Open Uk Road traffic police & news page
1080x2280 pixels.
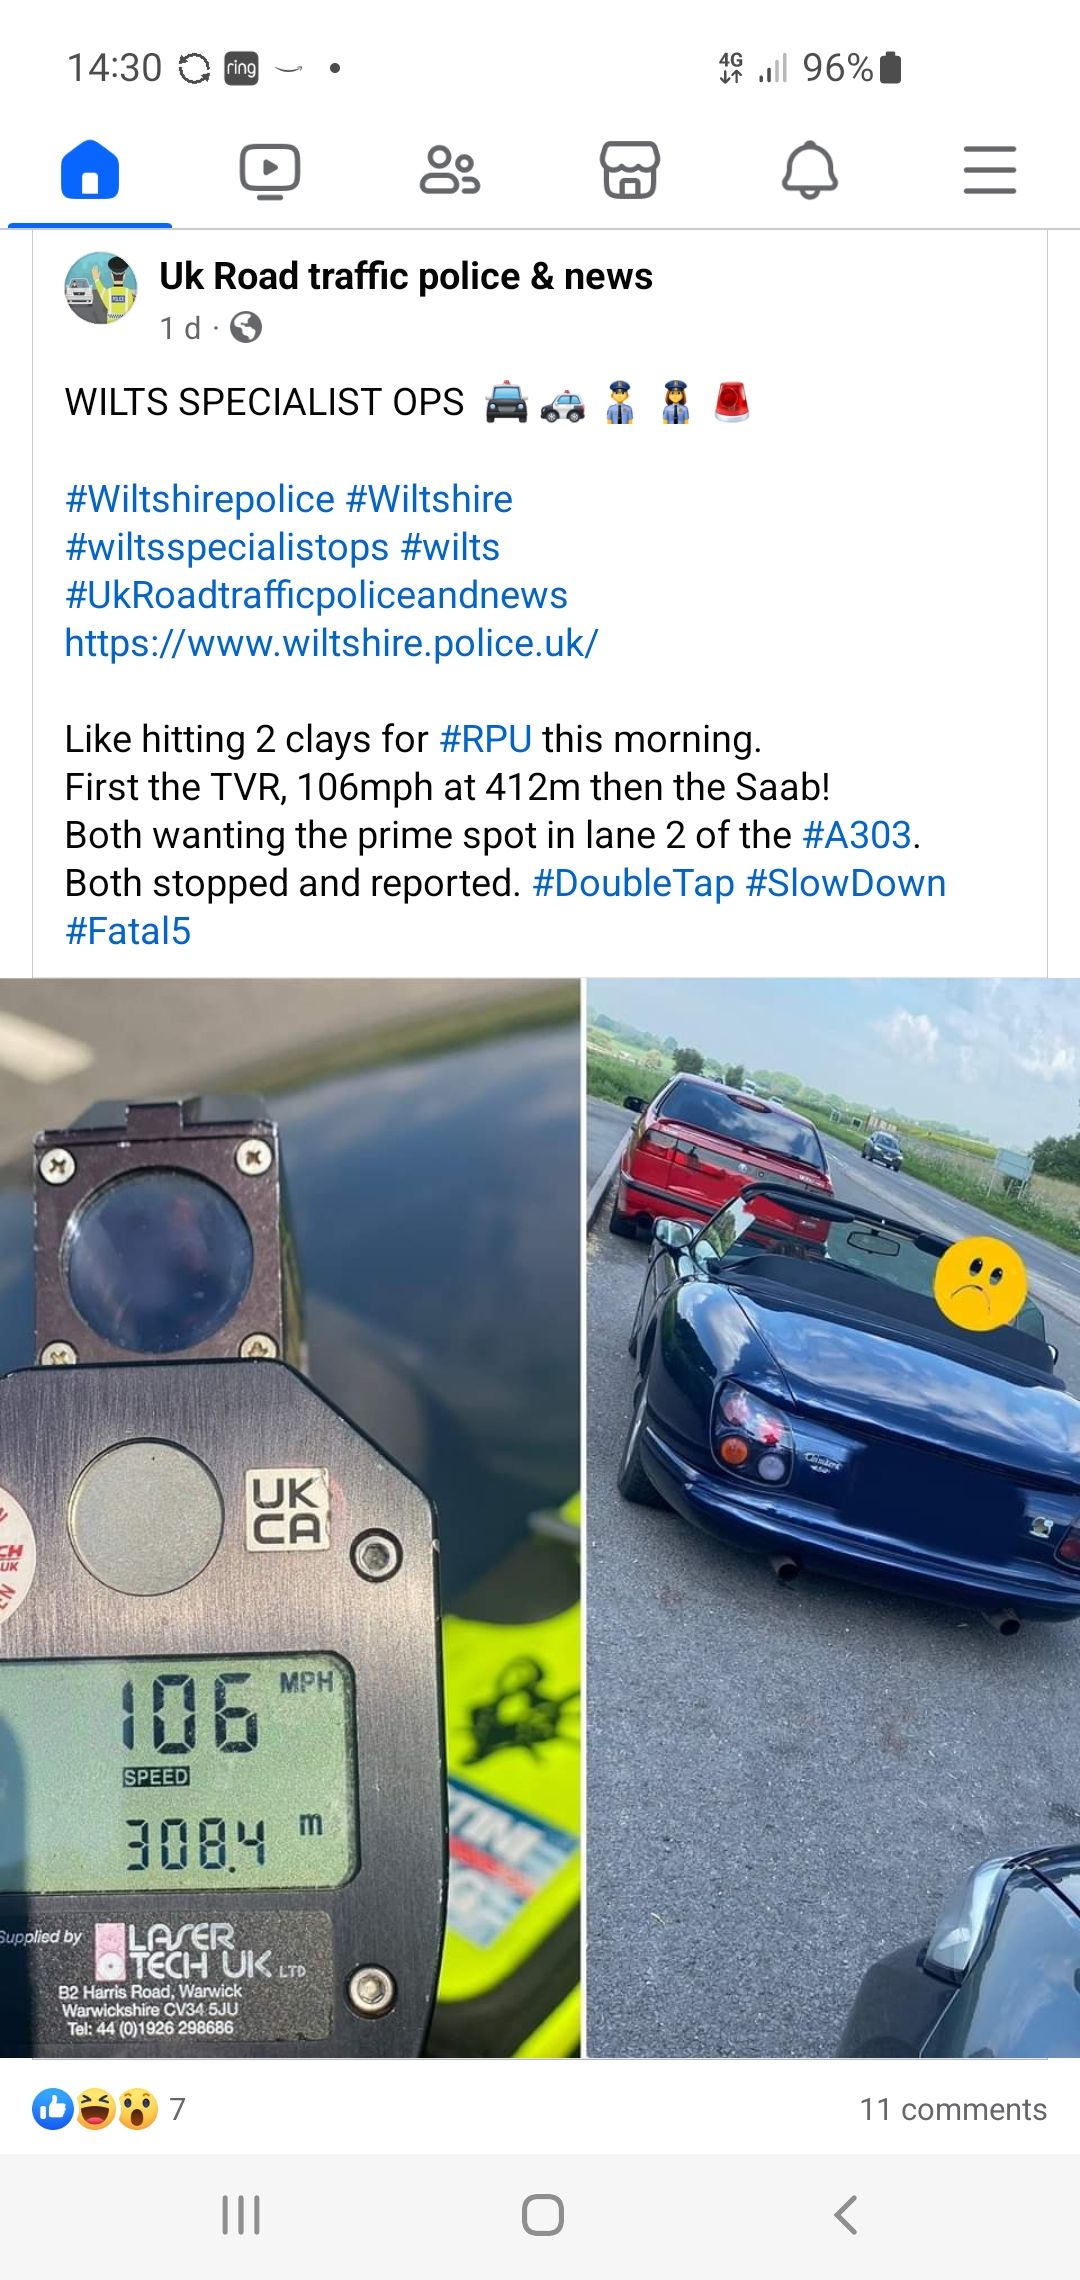[406, 276]
